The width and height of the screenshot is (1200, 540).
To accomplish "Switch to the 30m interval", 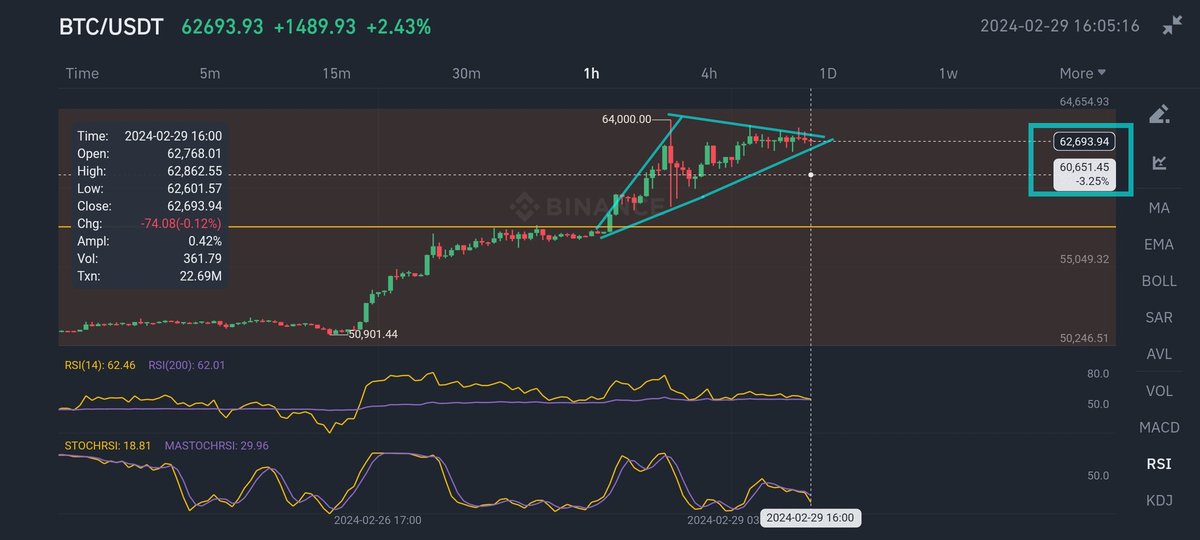I will tap(466, 73).
